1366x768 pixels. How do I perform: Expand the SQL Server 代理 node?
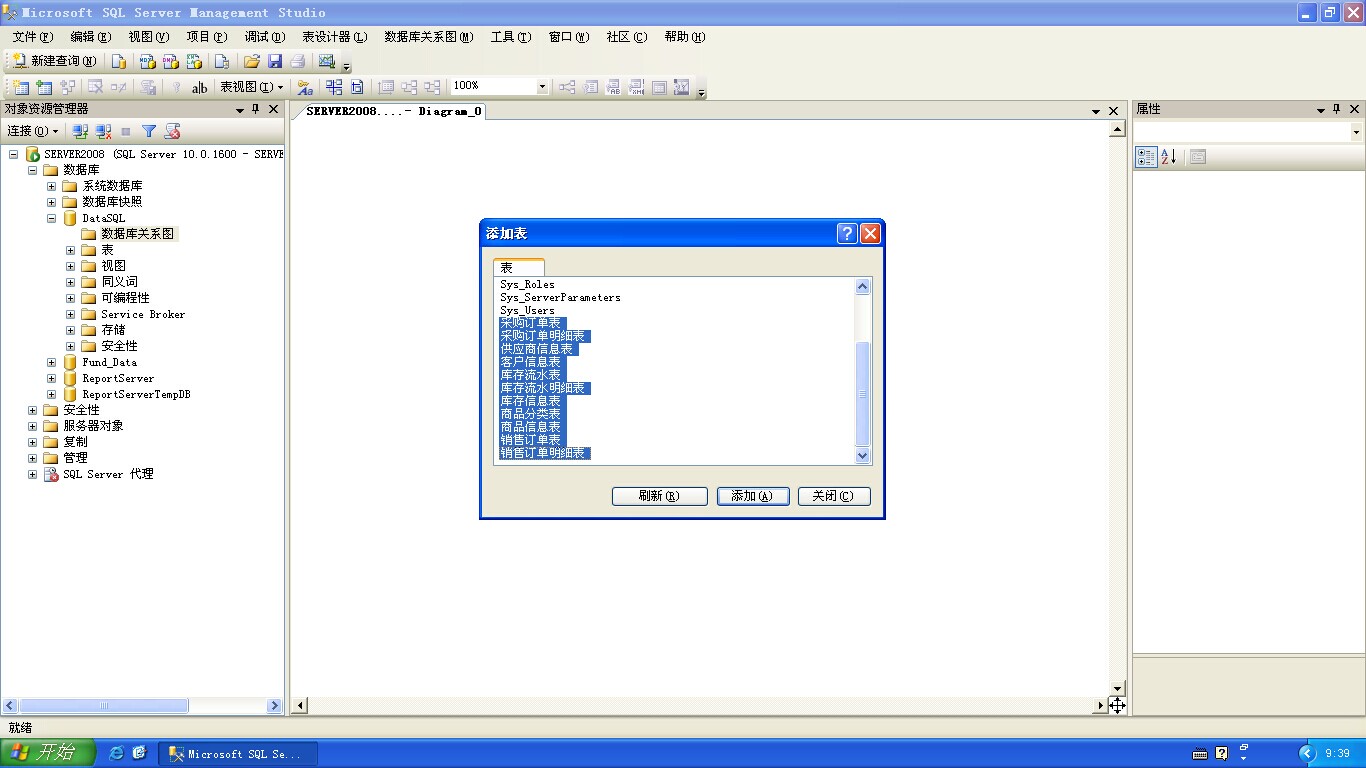(x=33, y=474)
